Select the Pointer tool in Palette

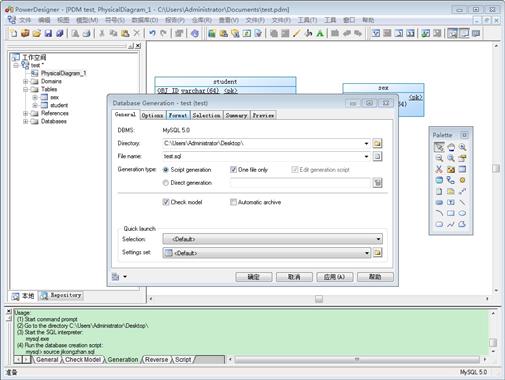pyautogui.click(x=439, y=147)
